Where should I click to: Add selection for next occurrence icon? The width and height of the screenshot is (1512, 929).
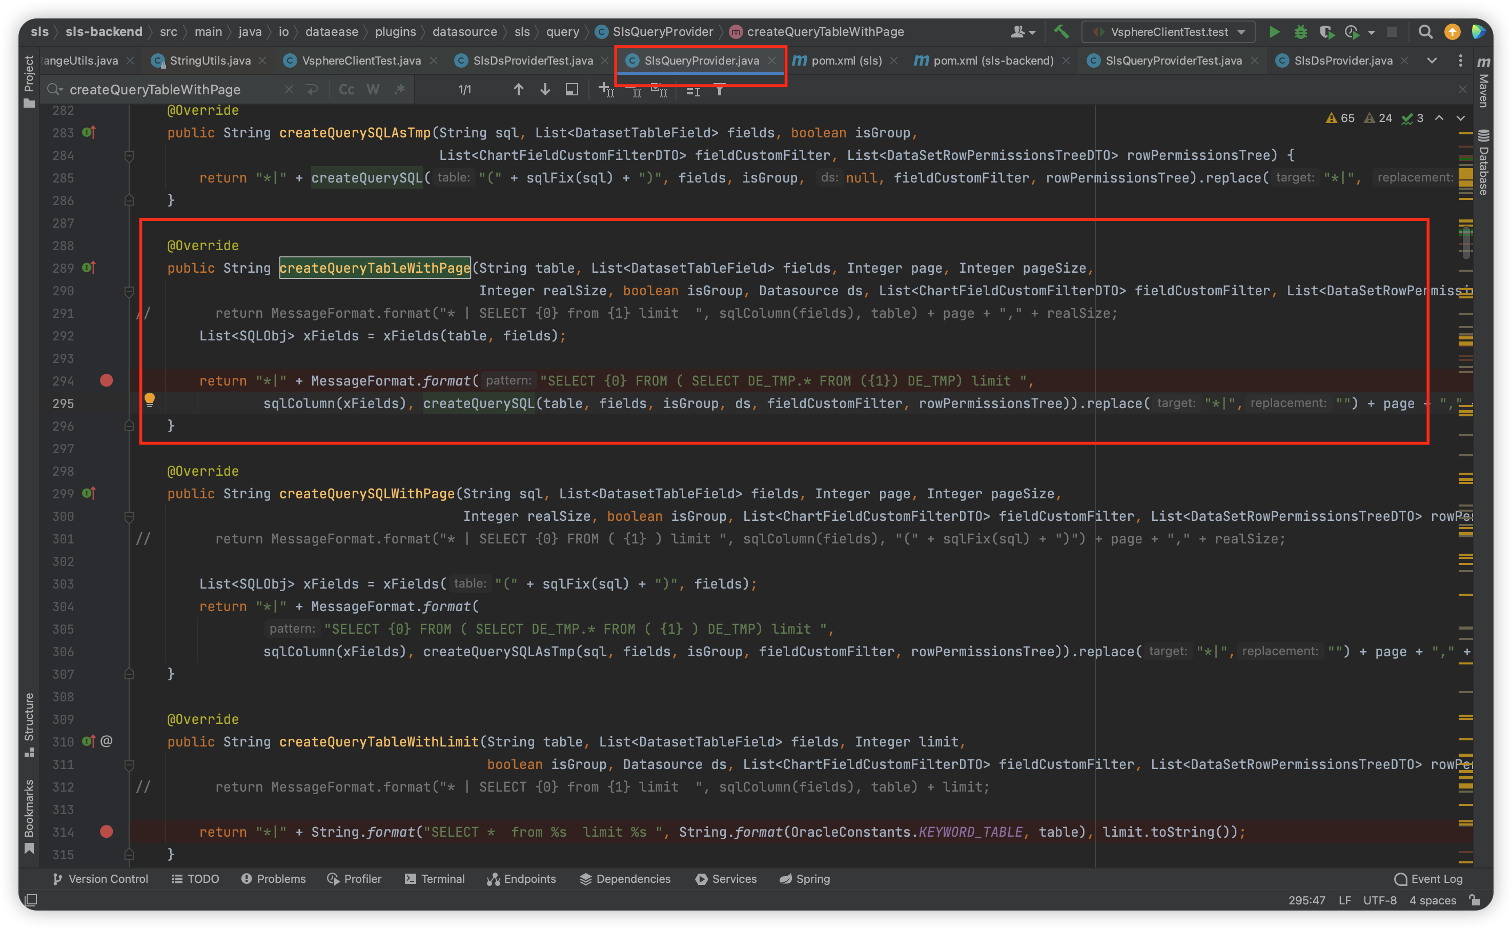click(606, 89)
